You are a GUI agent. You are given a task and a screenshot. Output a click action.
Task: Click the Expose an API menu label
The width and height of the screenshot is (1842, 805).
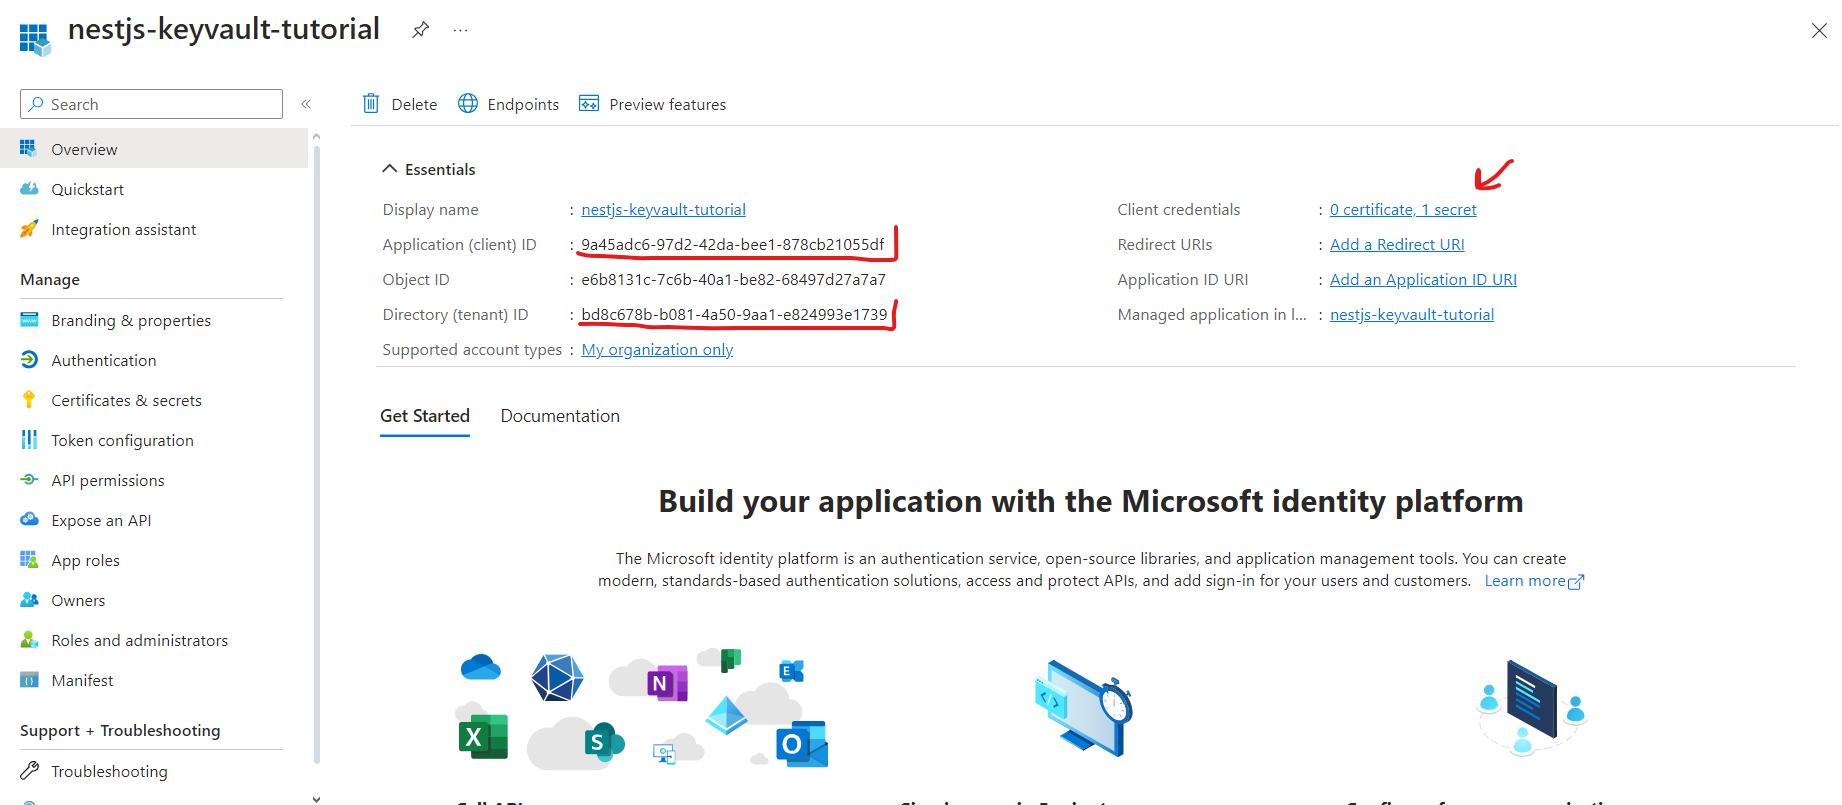coord(101,520)
